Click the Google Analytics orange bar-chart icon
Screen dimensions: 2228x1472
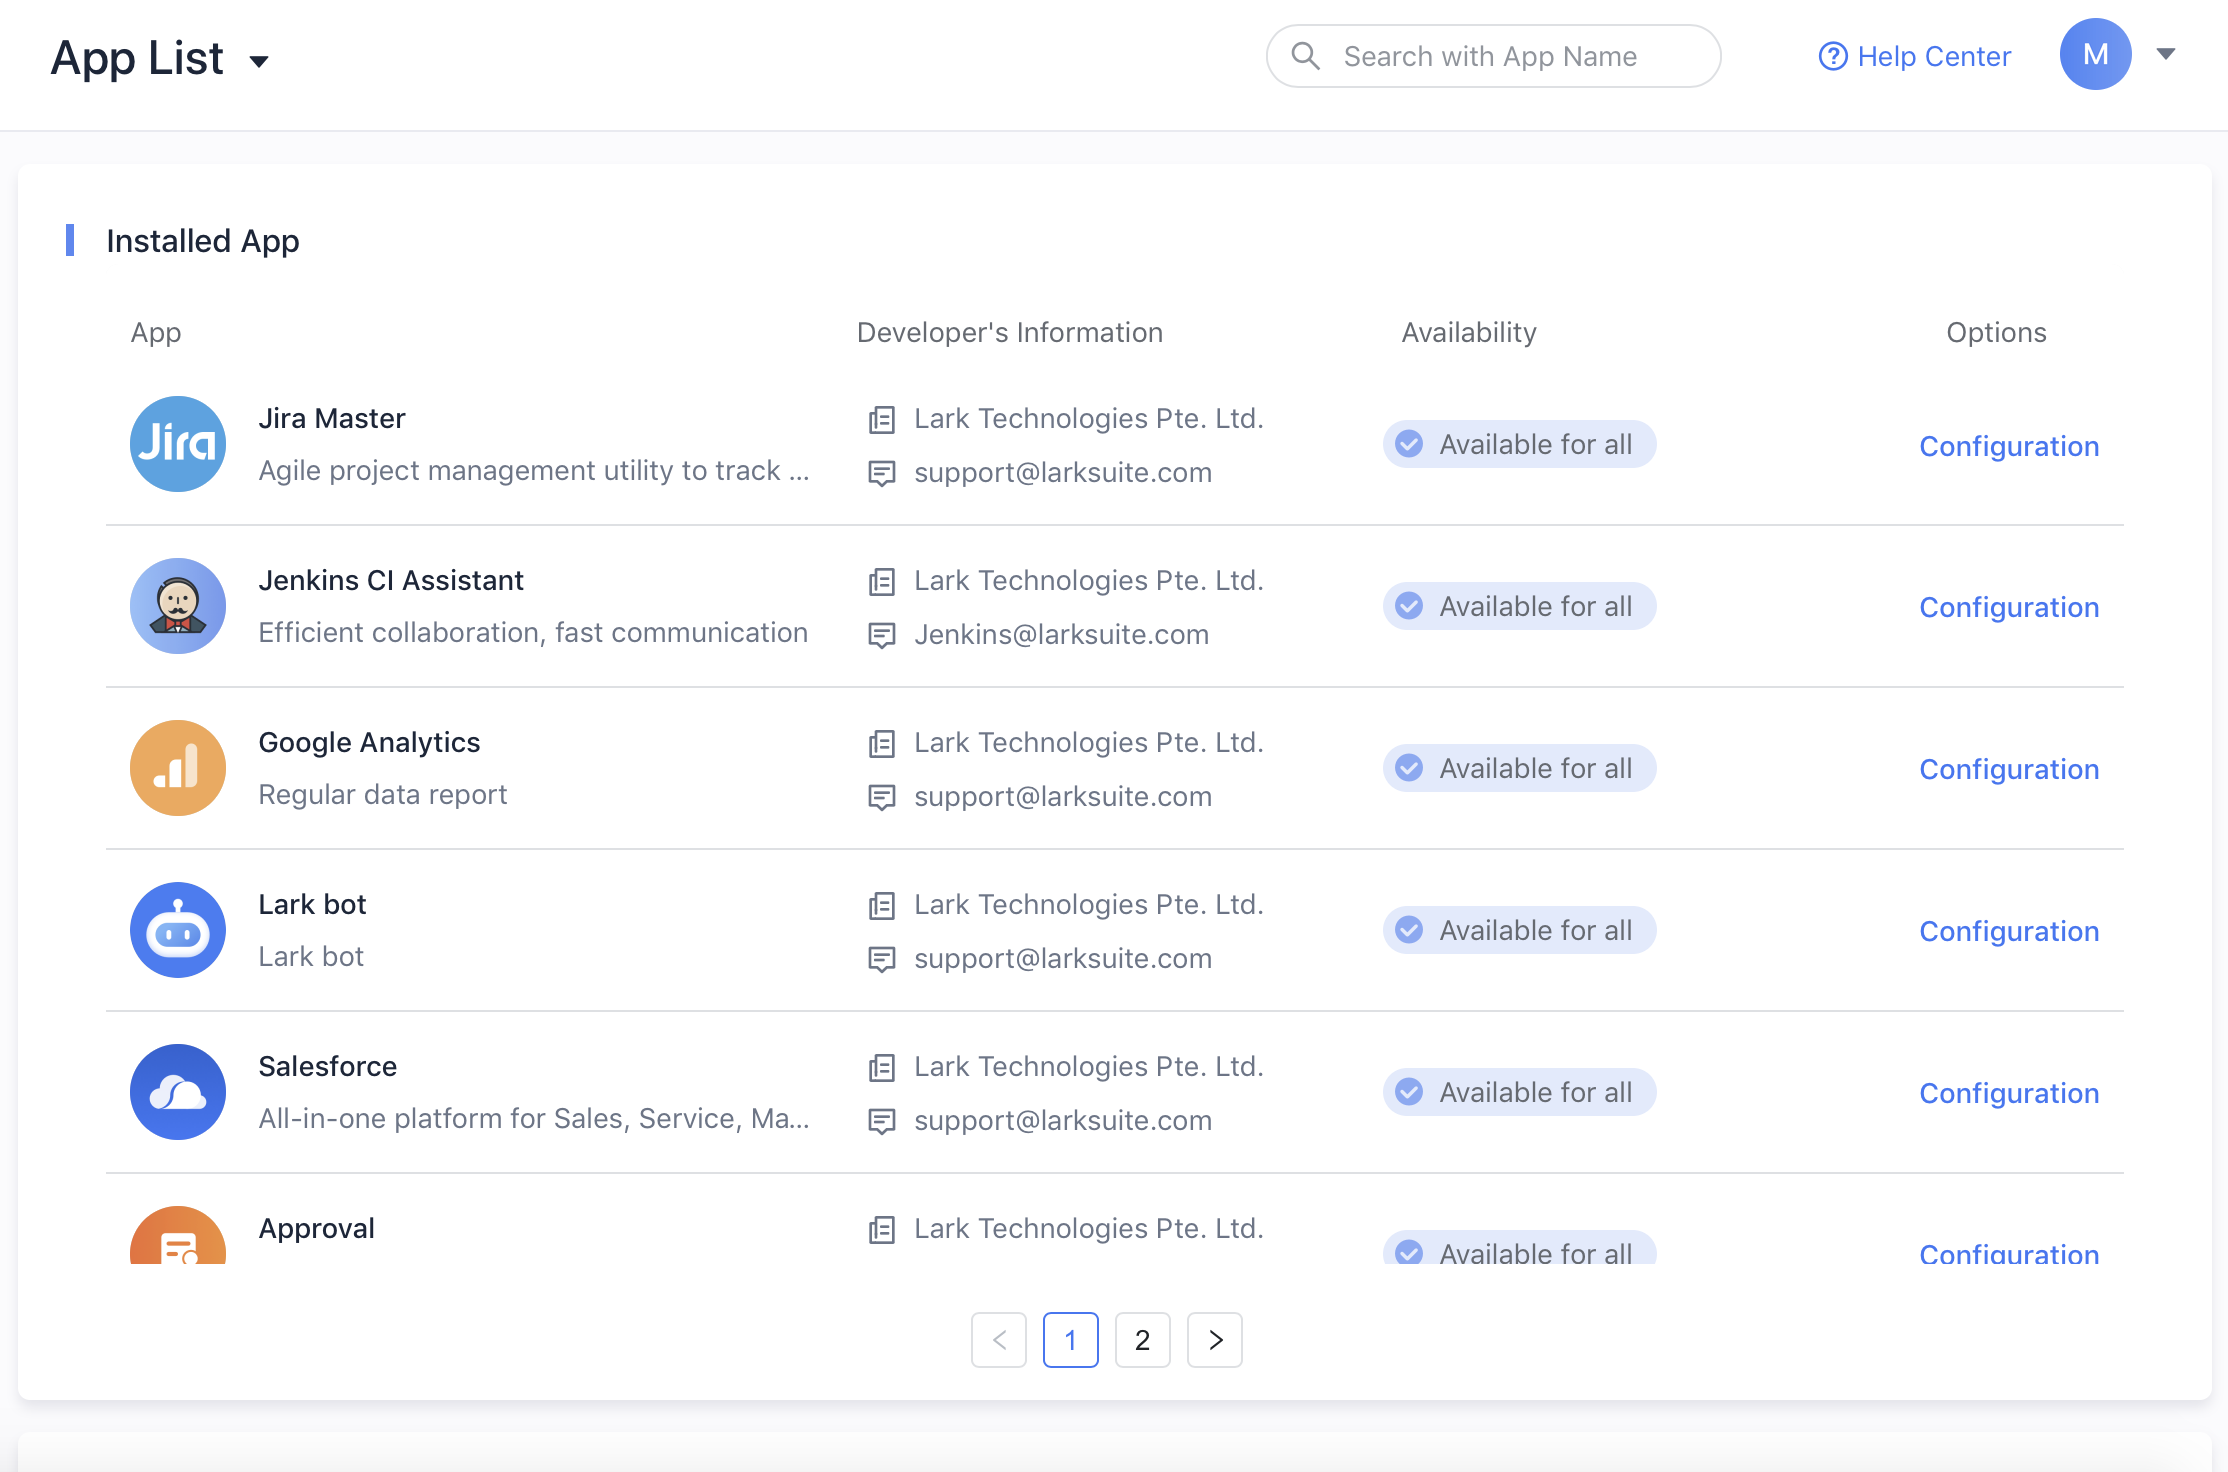tap(178, 768)
